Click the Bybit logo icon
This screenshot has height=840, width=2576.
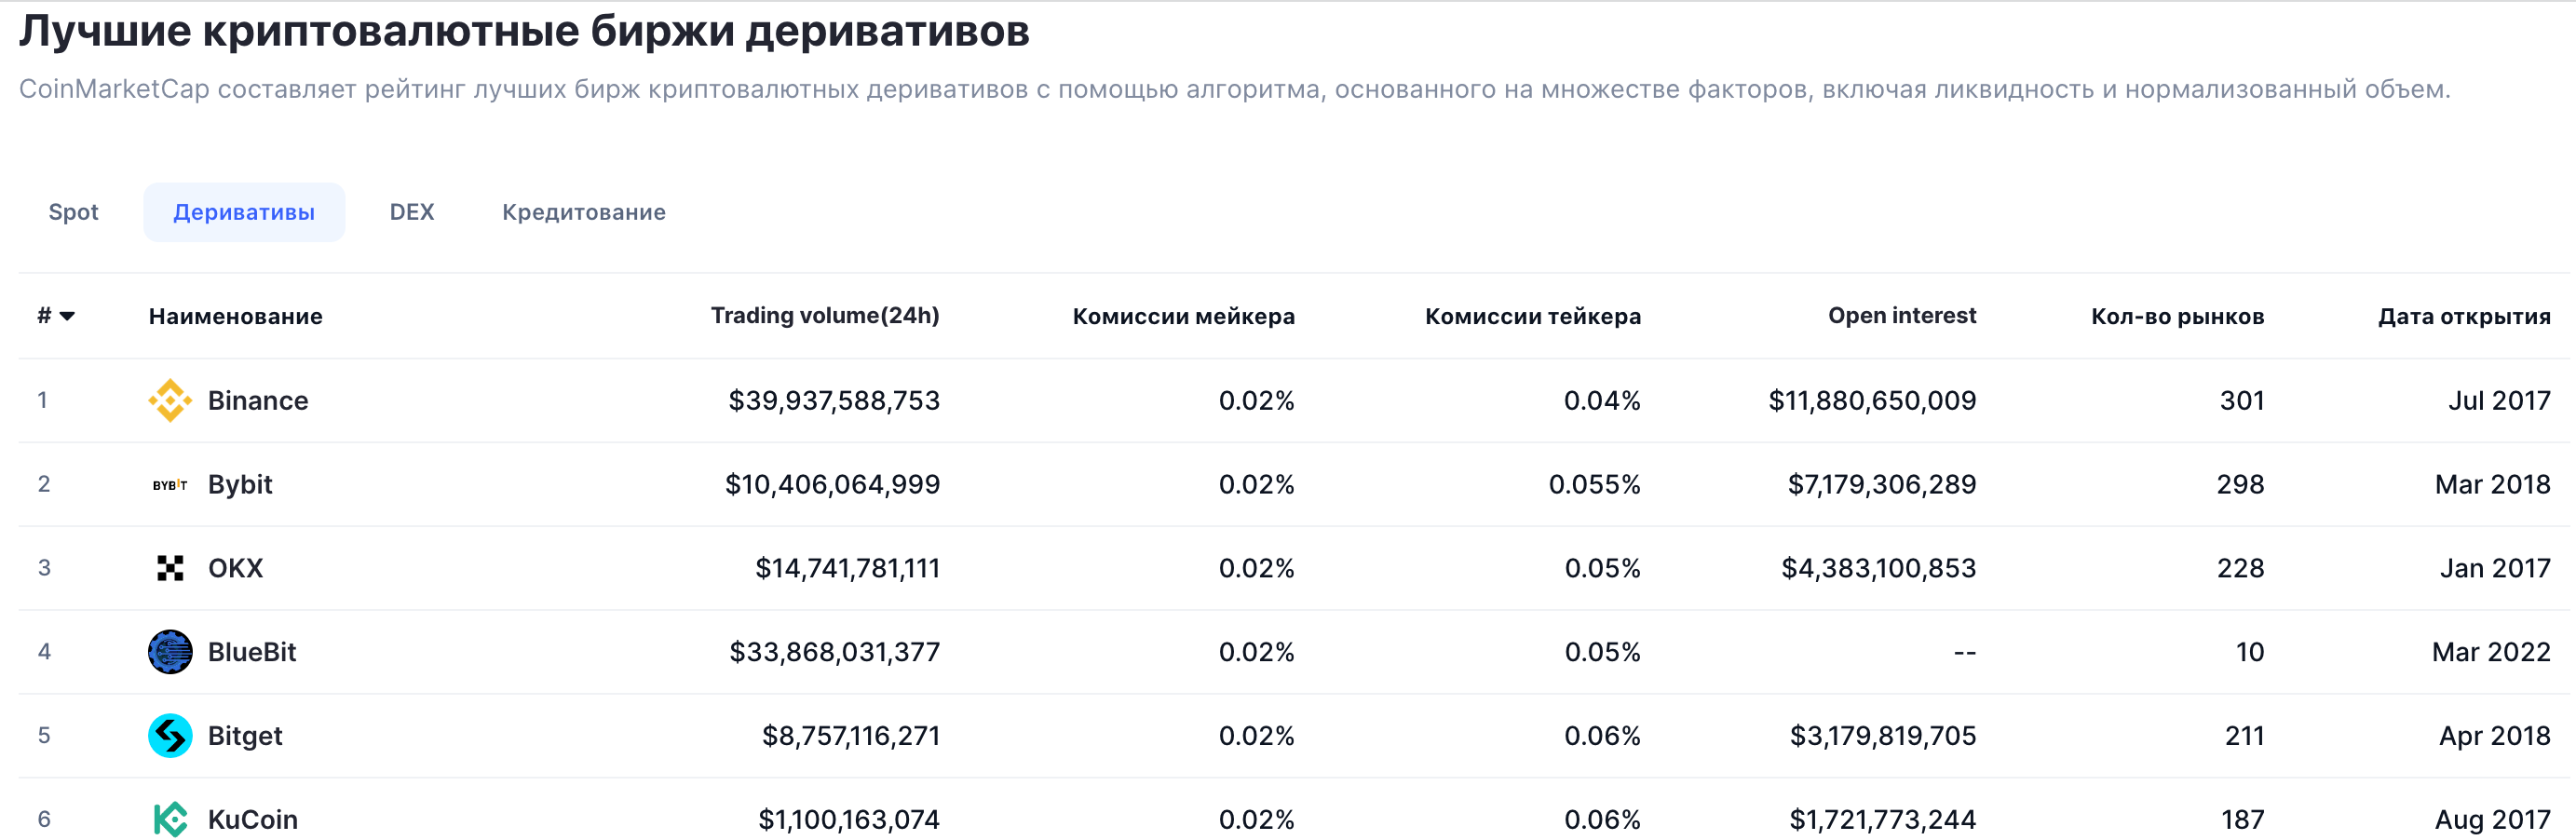[170, 485]
